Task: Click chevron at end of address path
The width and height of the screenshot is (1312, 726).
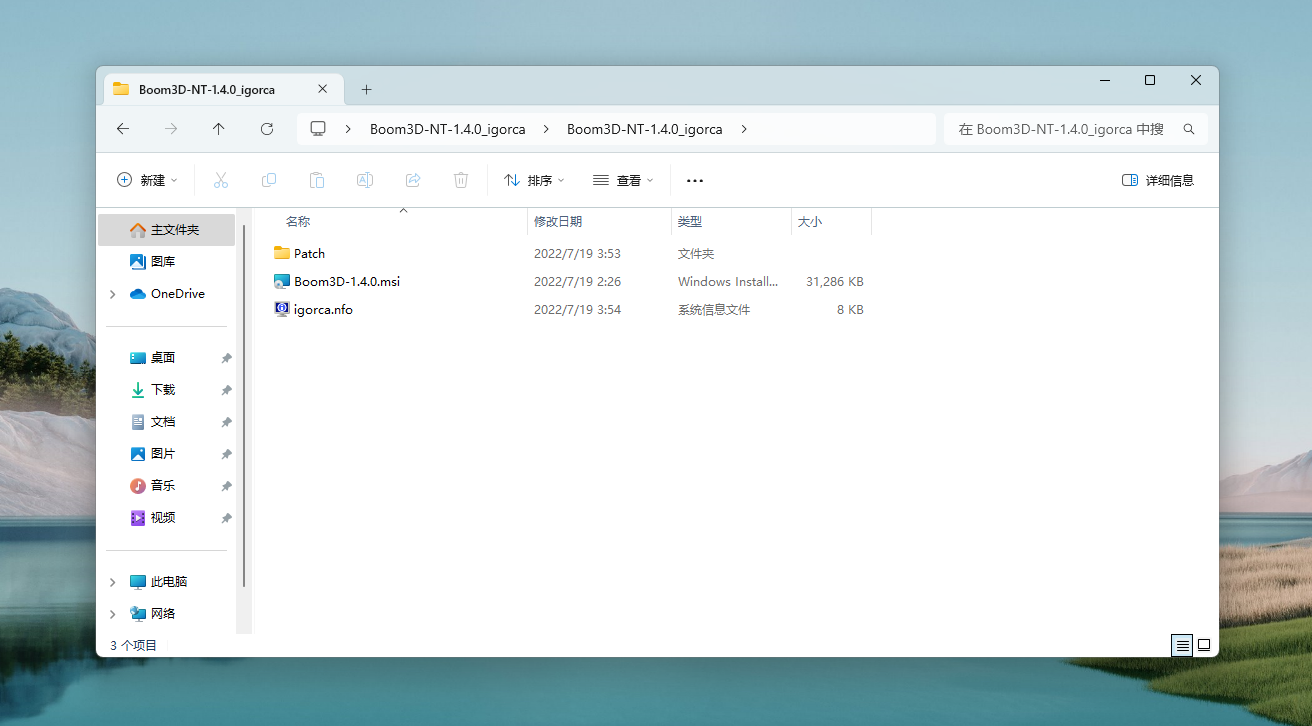Action: click(x=744, y=129)
